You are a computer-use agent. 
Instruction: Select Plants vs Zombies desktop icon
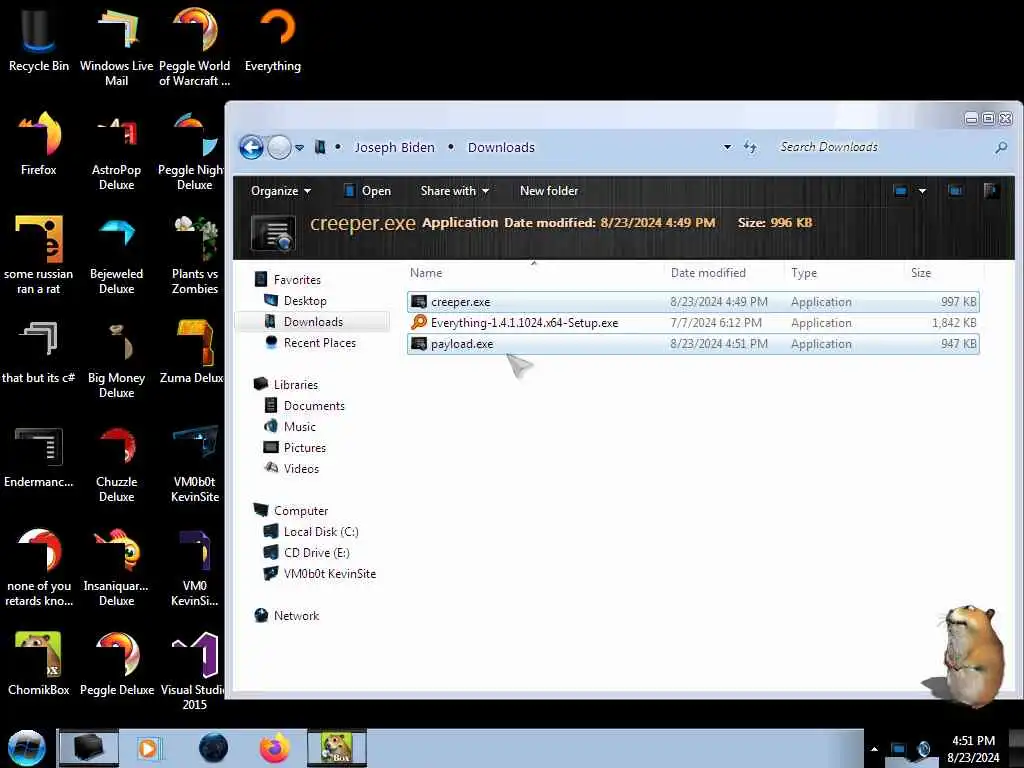click(195, 255)
